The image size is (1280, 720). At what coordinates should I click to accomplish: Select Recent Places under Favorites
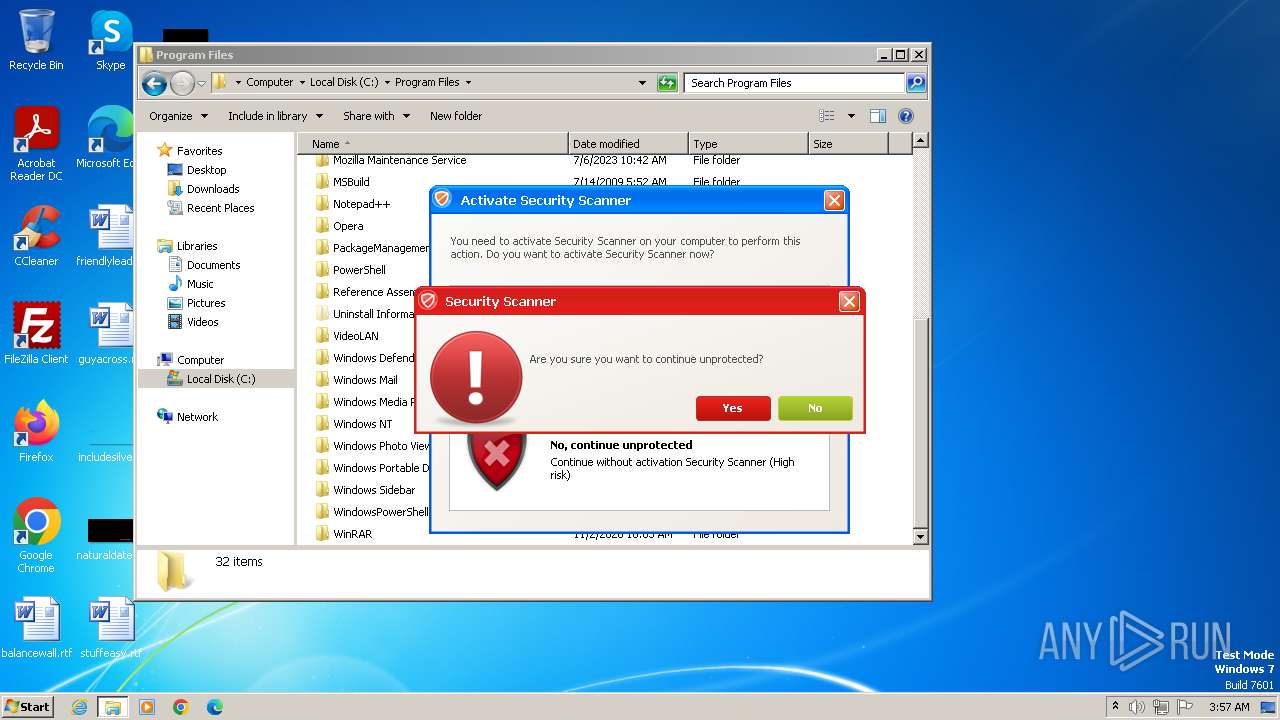point(220,208)
